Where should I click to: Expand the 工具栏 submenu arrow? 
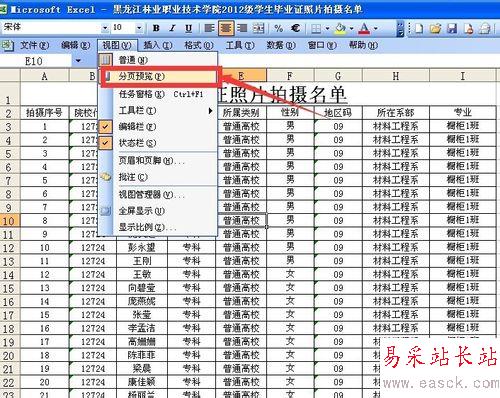pyautogui.click(x=210, y=111)
